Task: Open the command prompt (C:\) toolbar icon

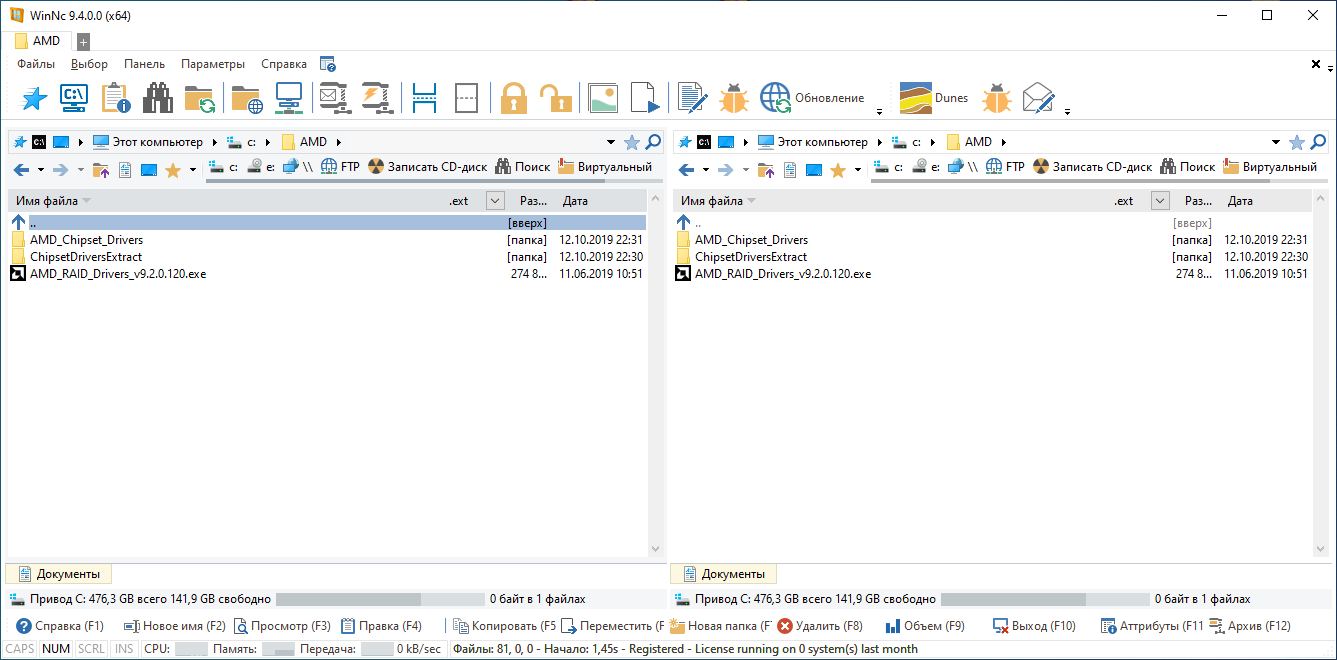Action: tap(74, 98)
